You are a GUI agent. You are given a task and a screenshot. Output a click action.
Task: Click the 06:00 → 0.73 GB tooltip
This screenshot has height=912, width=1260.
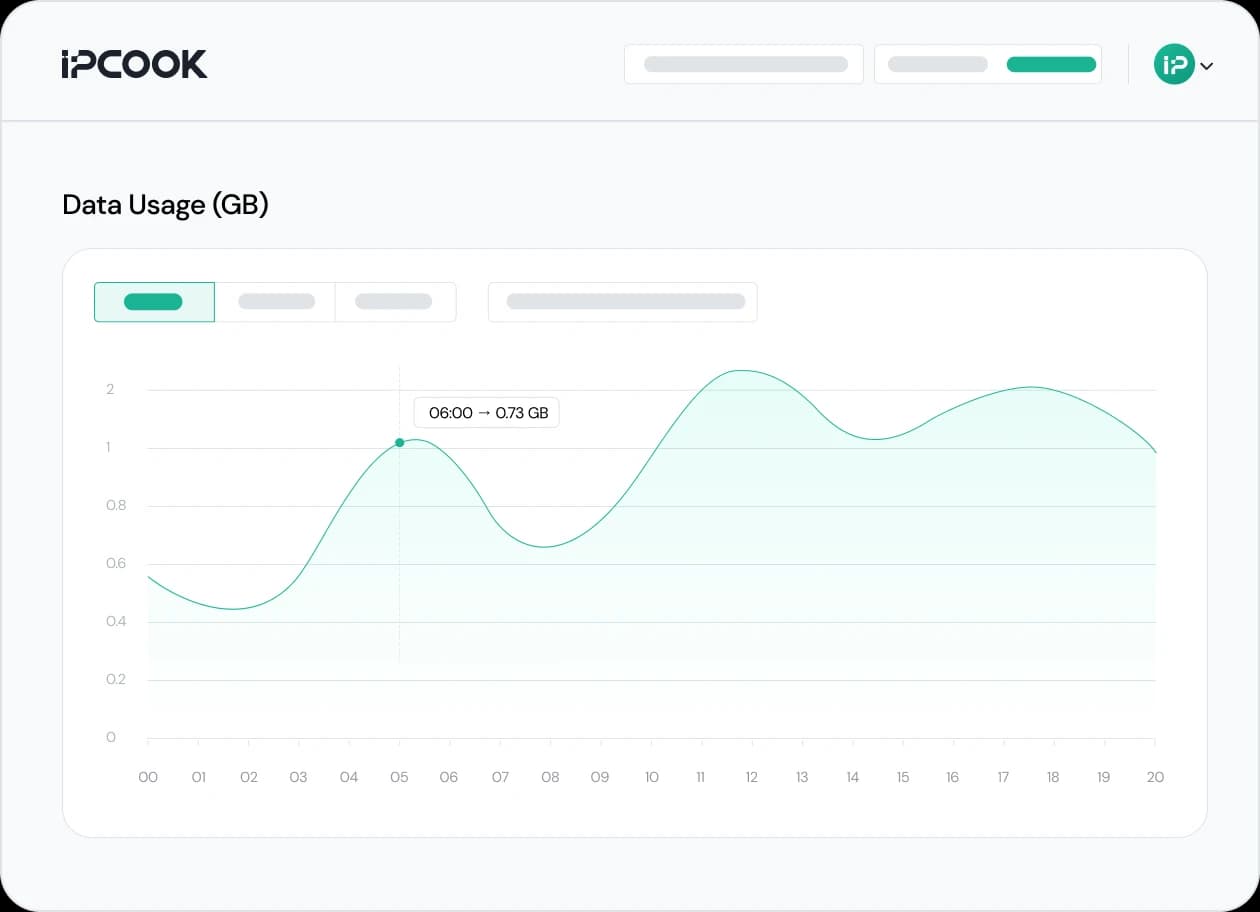487,412
